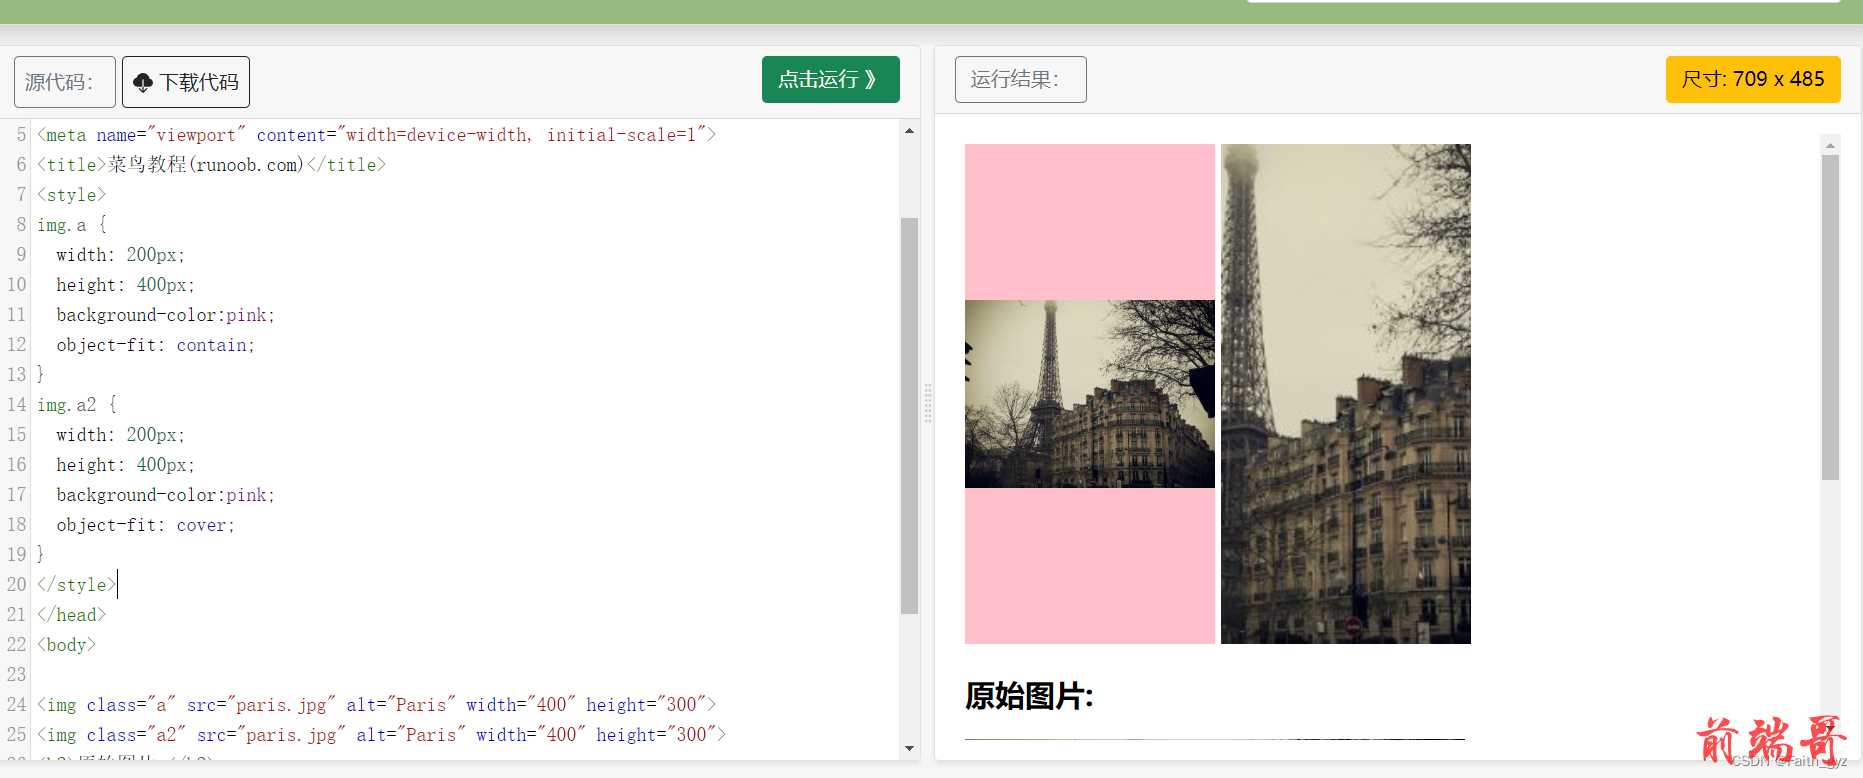Click the code editor scroll-up arrow
This screenshot has width=1863, height=778.
tap(909, 131)
